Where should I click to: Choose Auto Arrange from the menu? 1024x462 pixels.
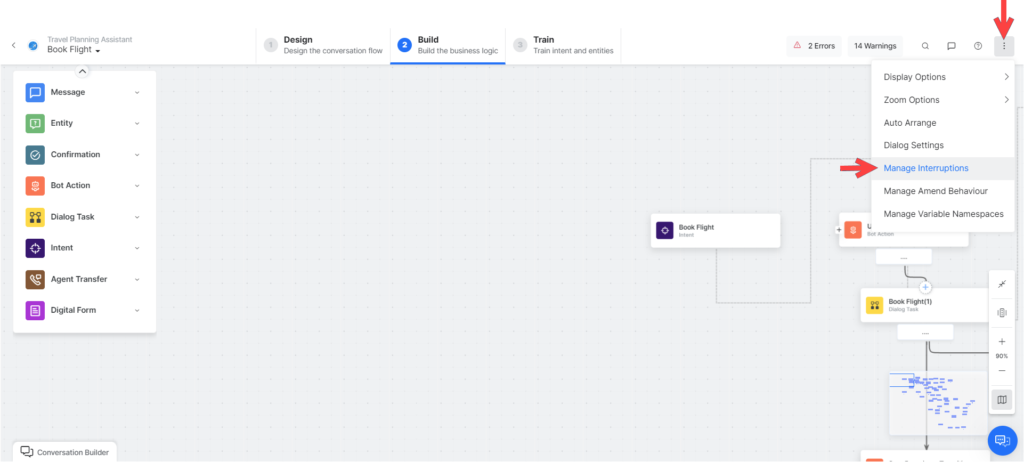(x=912, y=122)
